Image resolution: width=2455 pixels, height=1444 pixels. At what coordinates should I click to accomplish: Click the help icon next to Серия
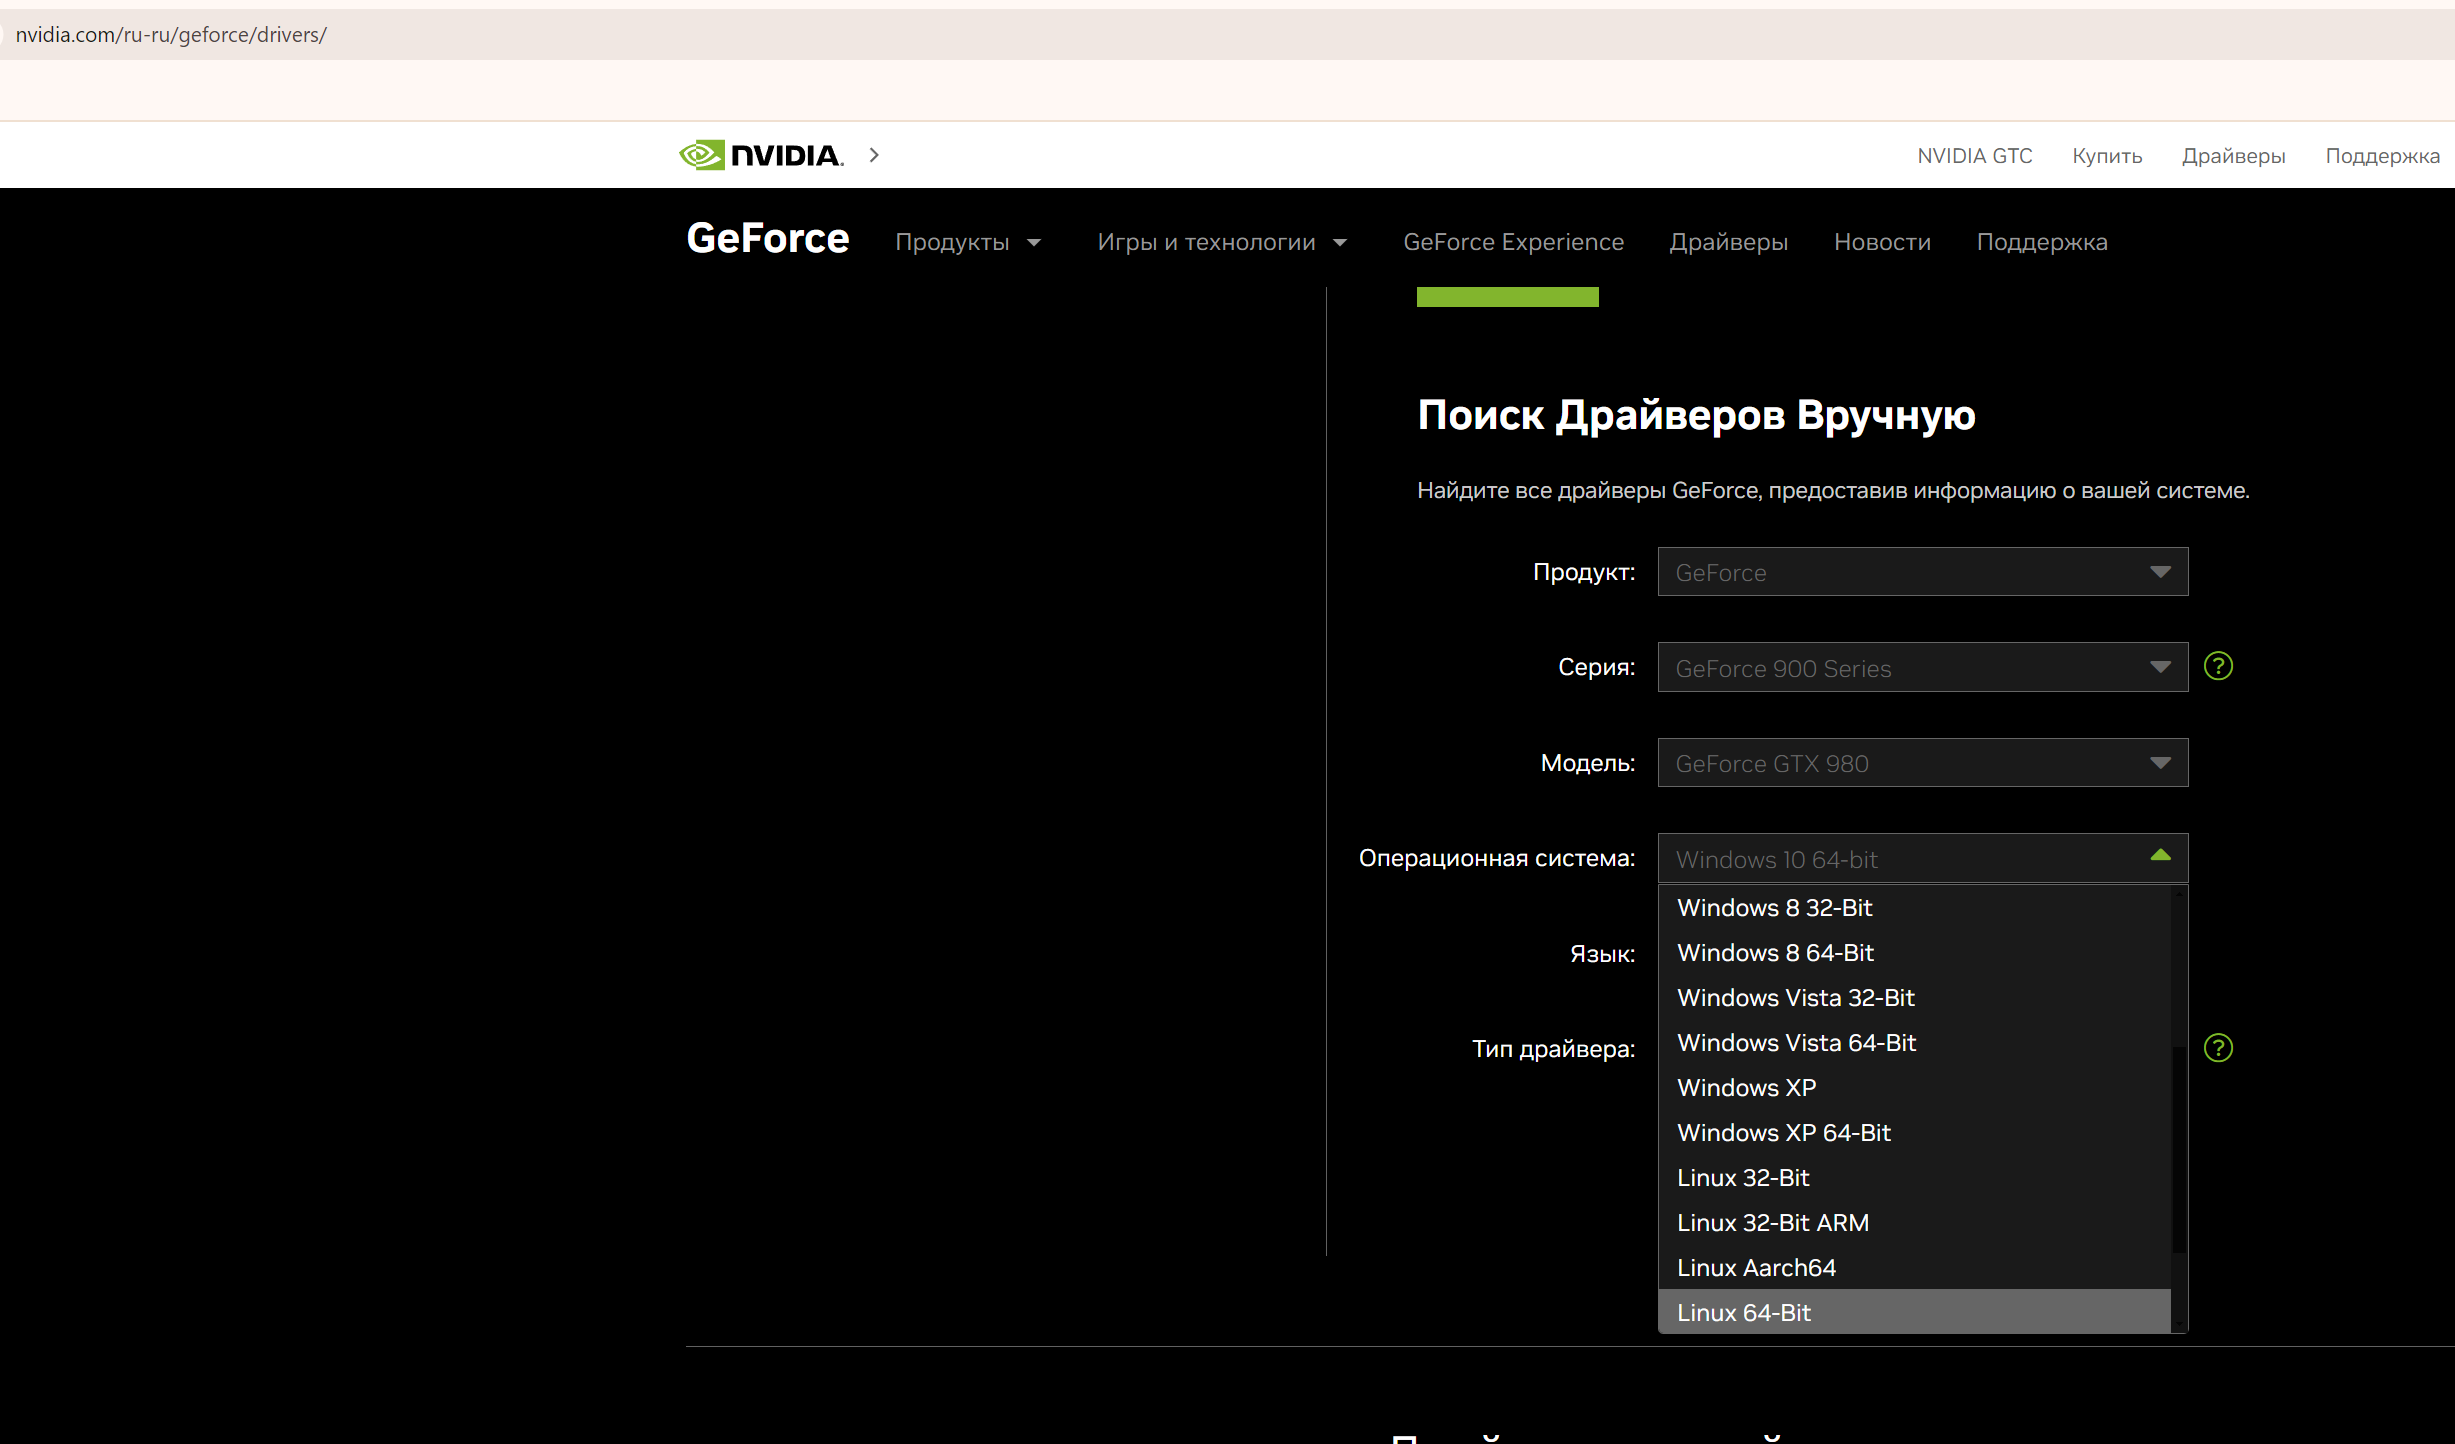(2218, 666)
